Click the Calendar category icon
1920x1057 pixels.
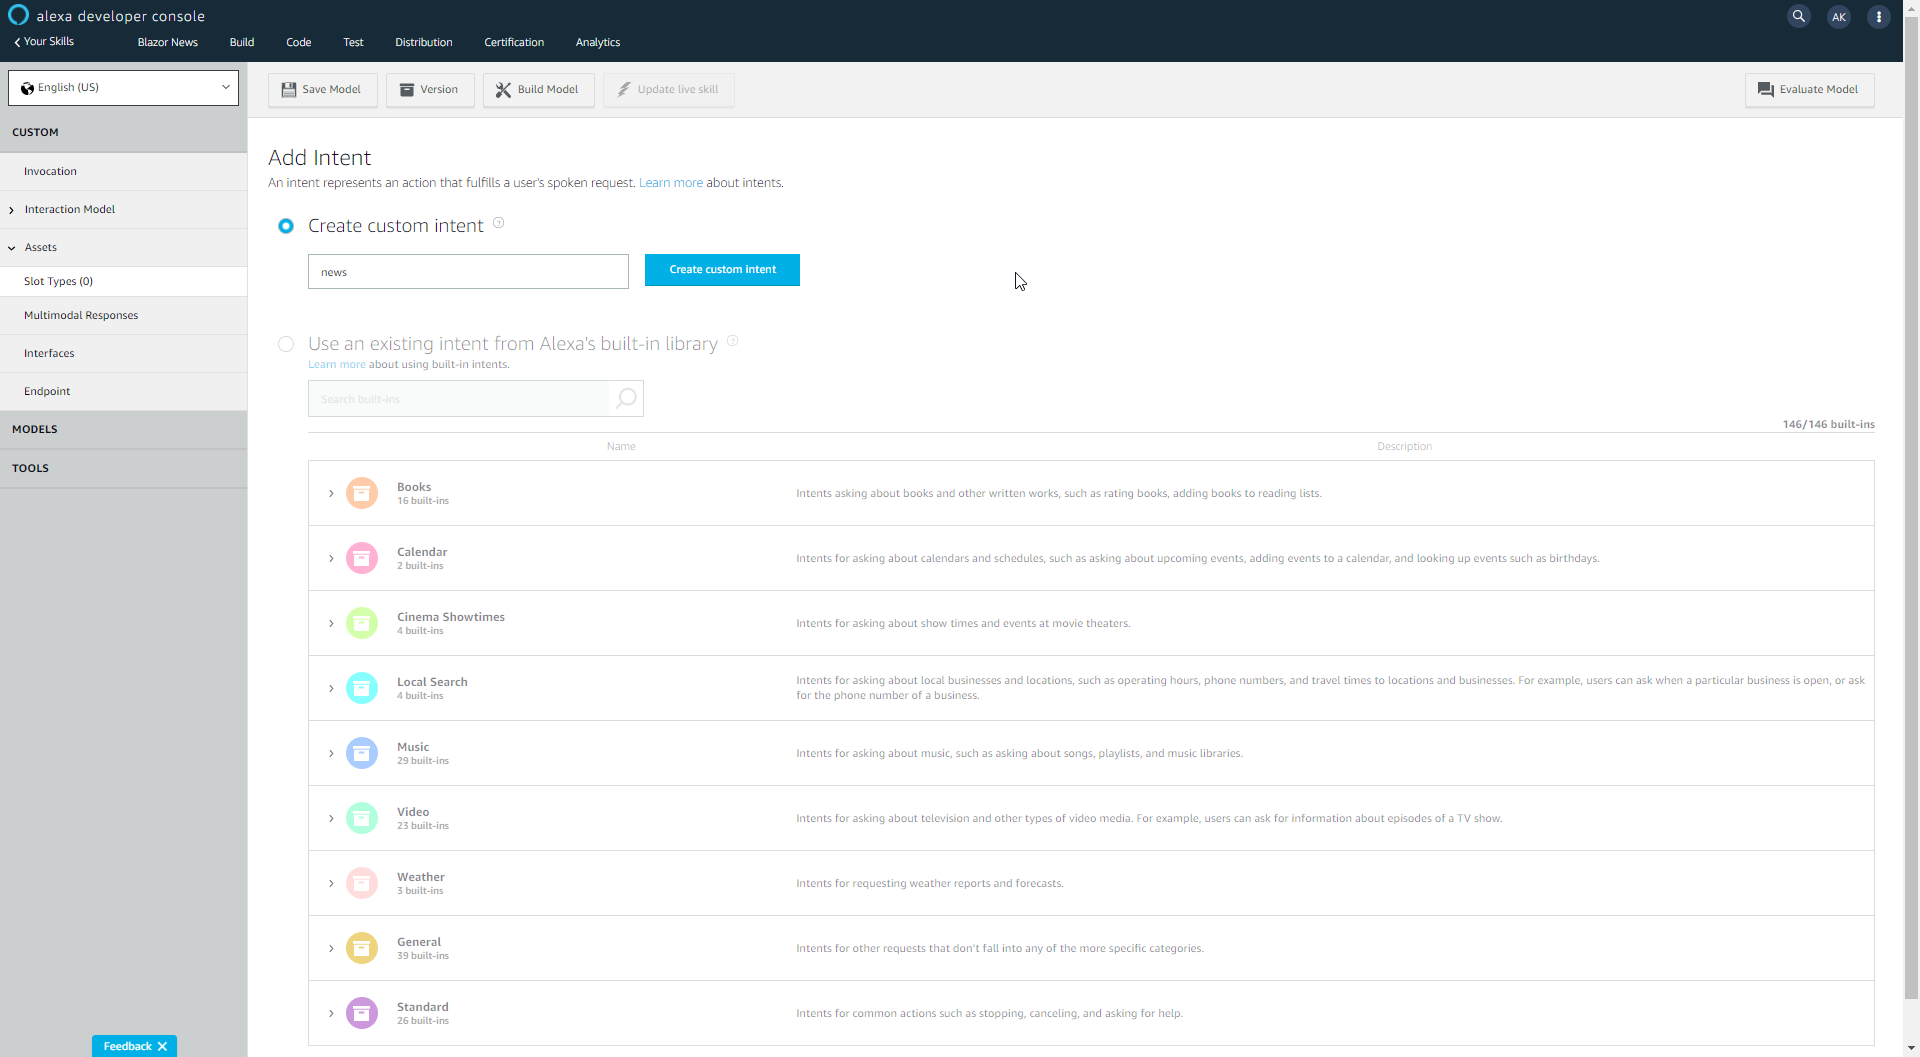click(362, 558)
